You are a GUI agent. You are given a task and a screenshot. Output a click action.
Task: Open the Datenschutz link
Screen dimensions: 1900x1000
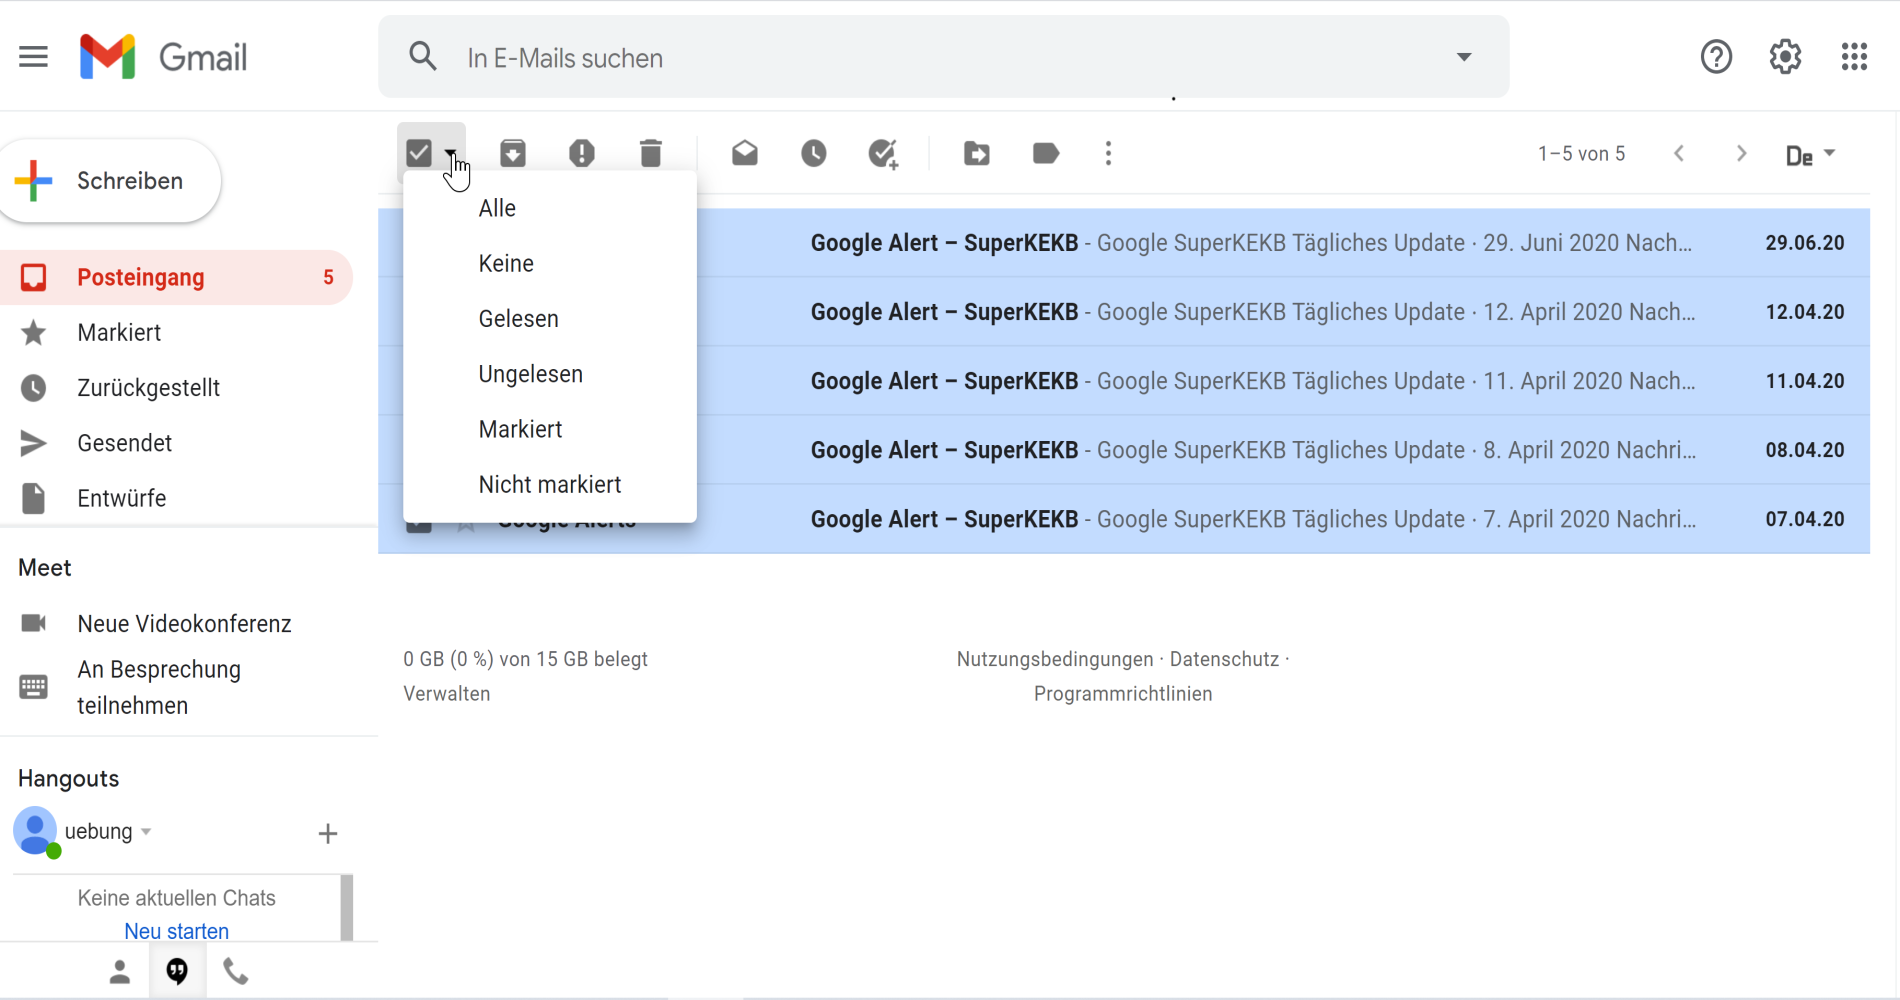1225,659
